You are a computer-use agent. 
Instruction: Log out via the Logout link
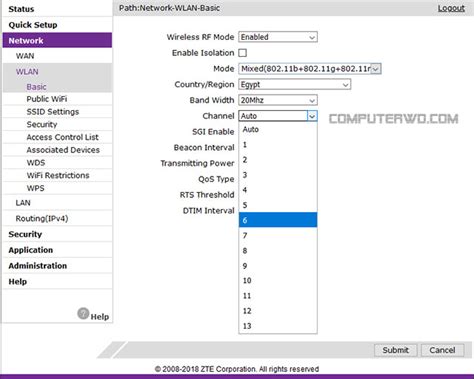pos(451,8)
